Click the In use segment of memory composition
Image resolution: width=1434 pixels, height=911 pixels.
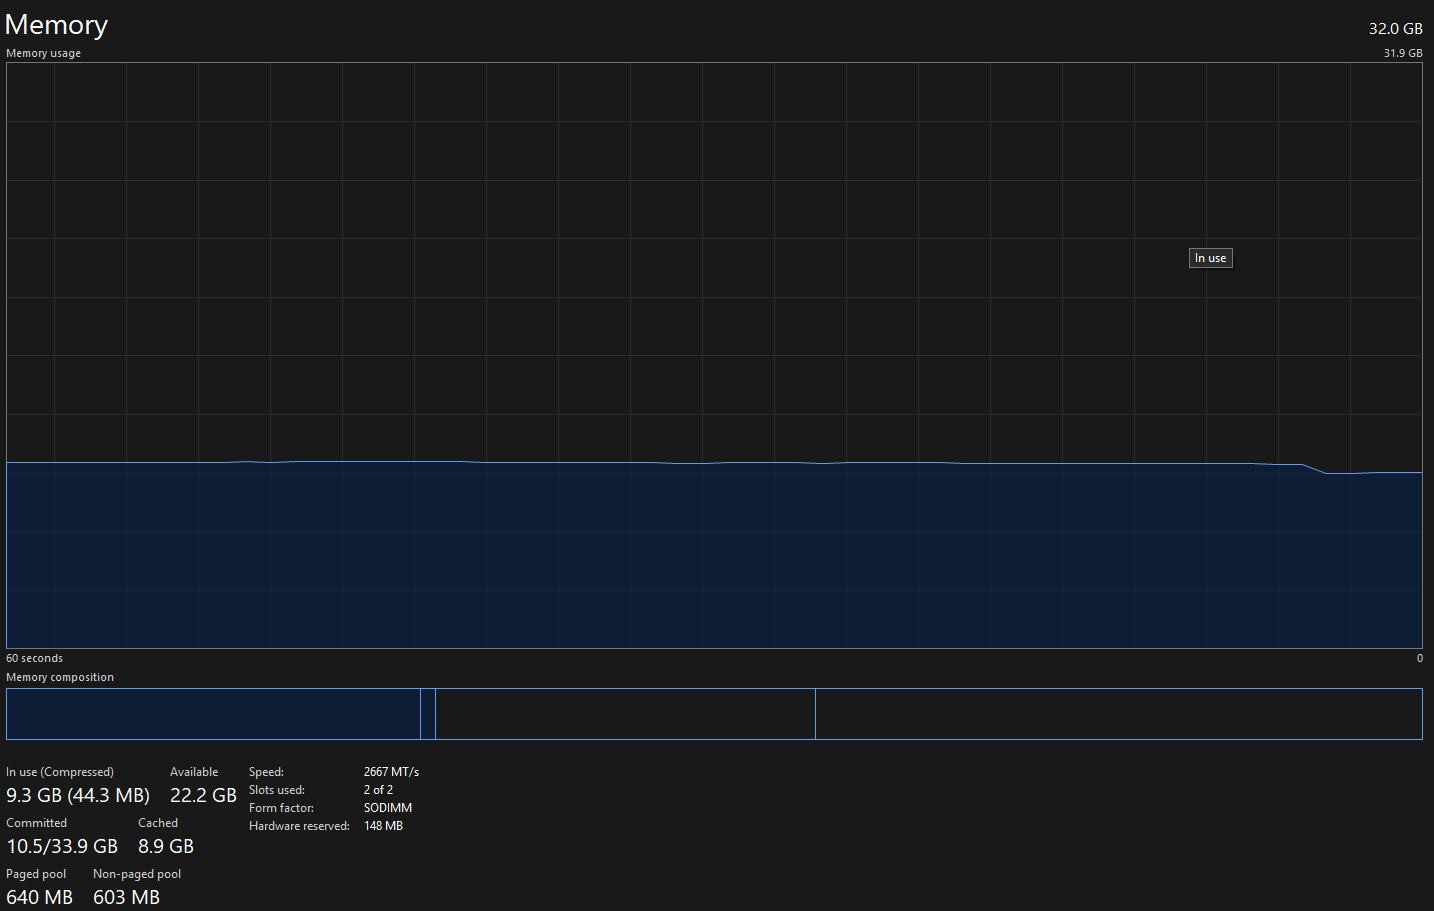tap(213, 714)
